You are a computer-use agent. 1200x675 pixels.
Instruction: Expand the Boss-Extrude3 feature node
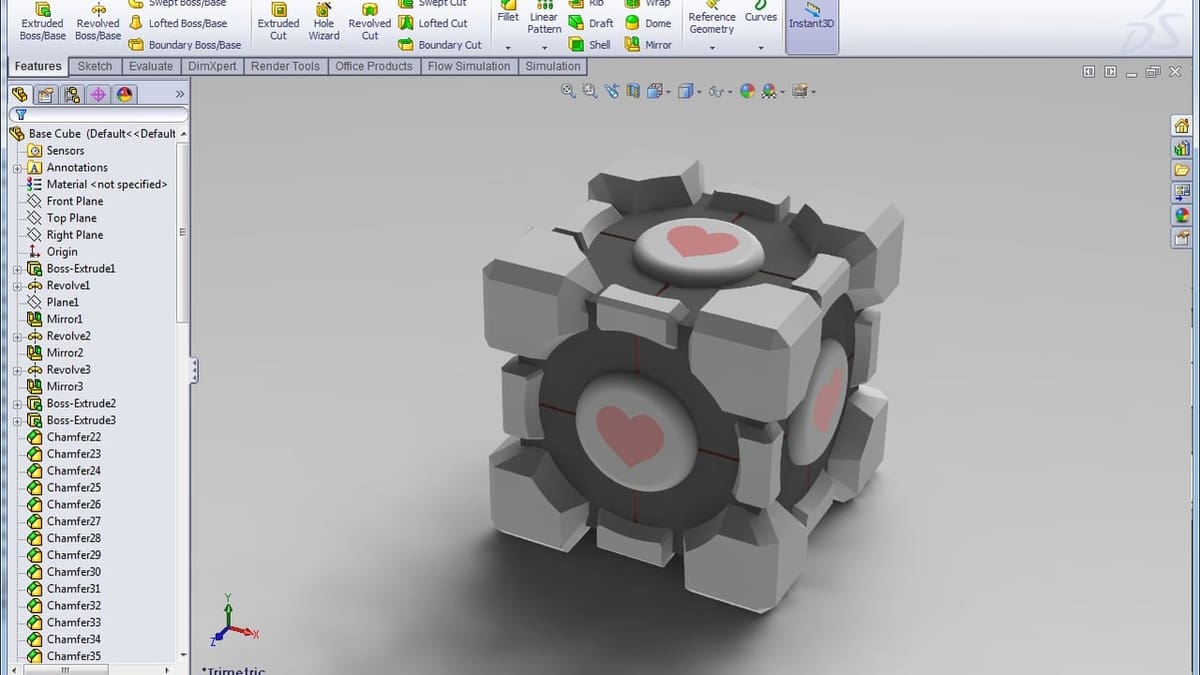(17, 420)
